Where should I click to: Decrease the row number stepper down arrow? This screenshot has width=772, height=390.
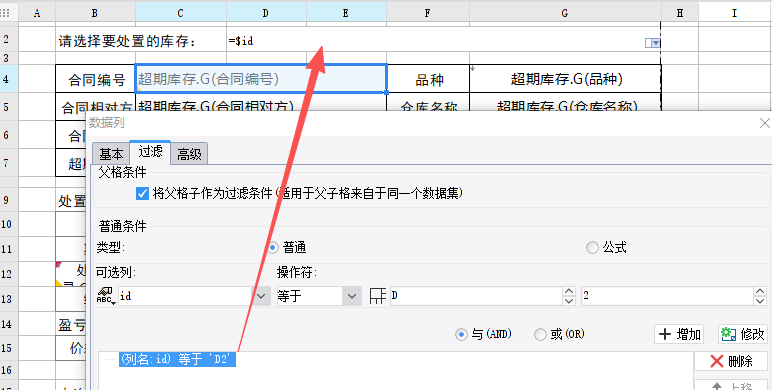point(760,300)
